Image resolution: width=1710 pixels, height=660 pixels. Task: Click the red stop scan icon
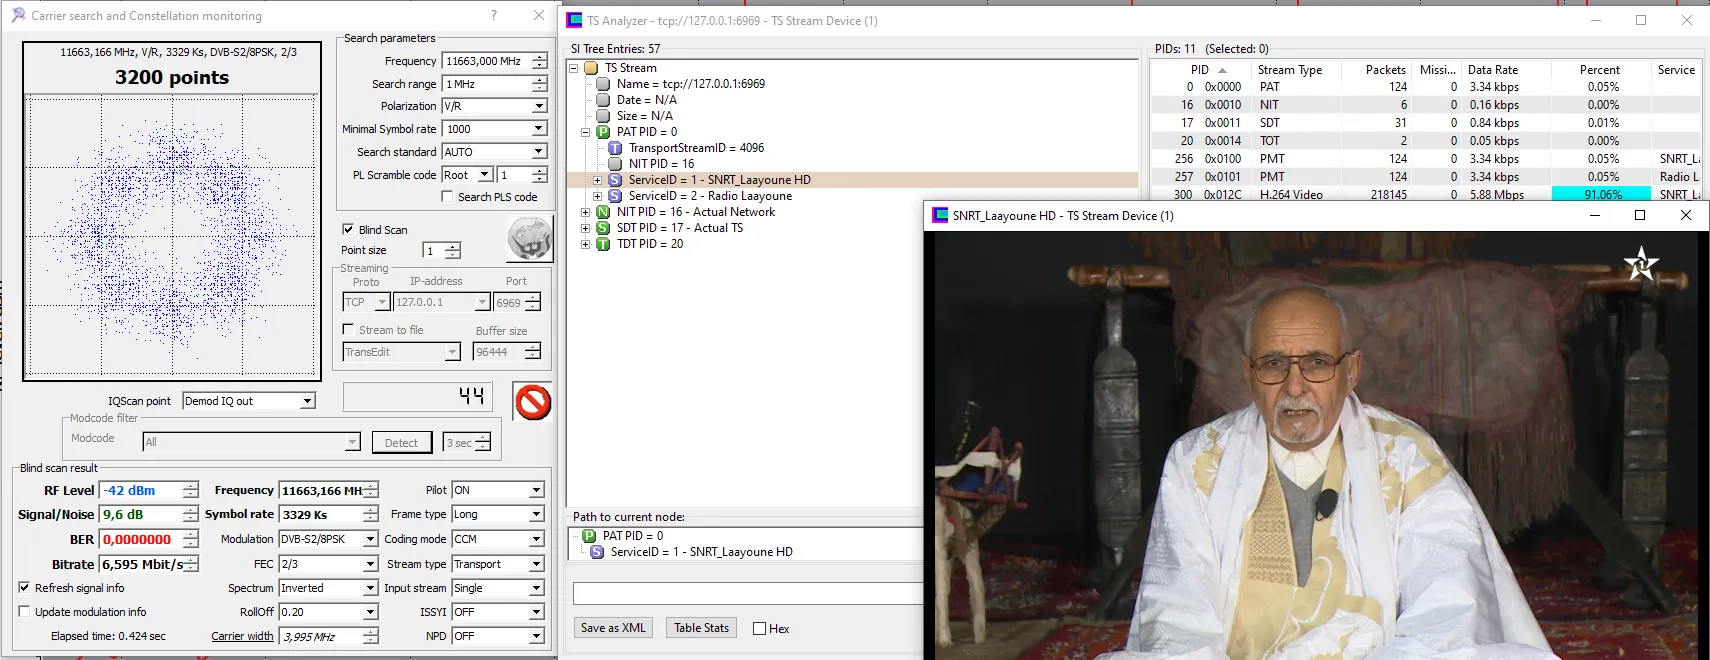533,402
